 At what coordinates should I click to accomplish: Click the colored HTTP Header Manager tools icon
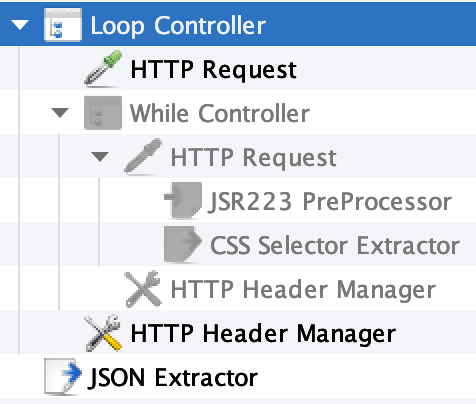pos(103,333)
